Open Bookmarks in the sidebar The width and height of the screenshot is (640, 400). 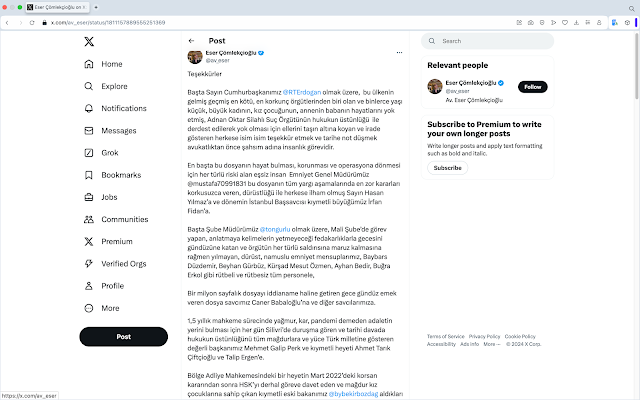click(113, 175)
